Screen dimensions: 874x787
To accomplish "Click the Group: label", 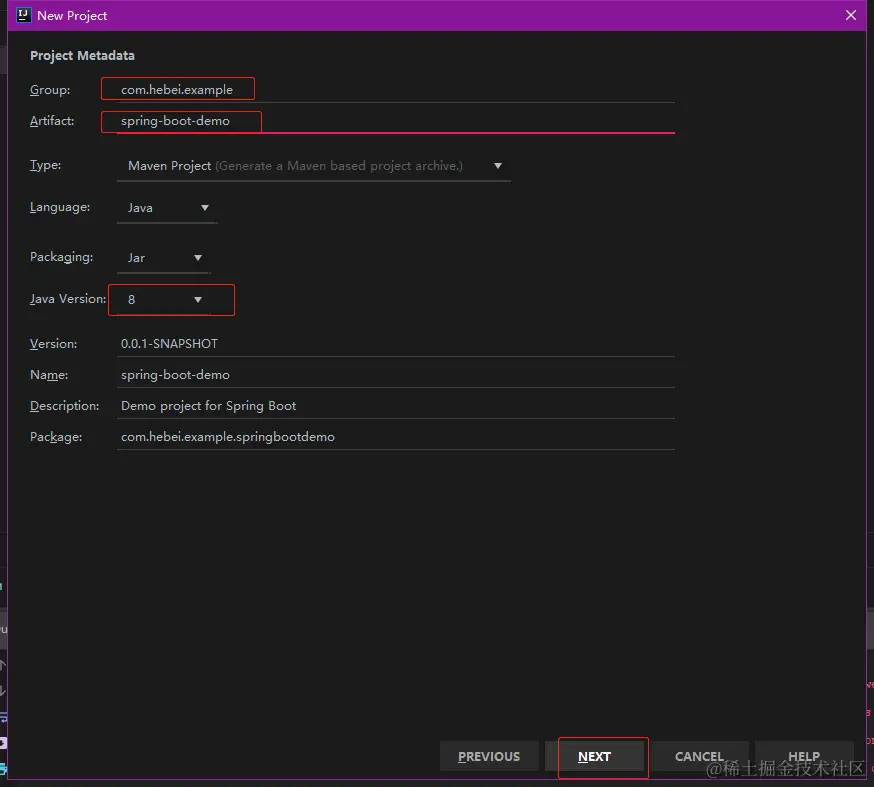I will pos(50,90).
